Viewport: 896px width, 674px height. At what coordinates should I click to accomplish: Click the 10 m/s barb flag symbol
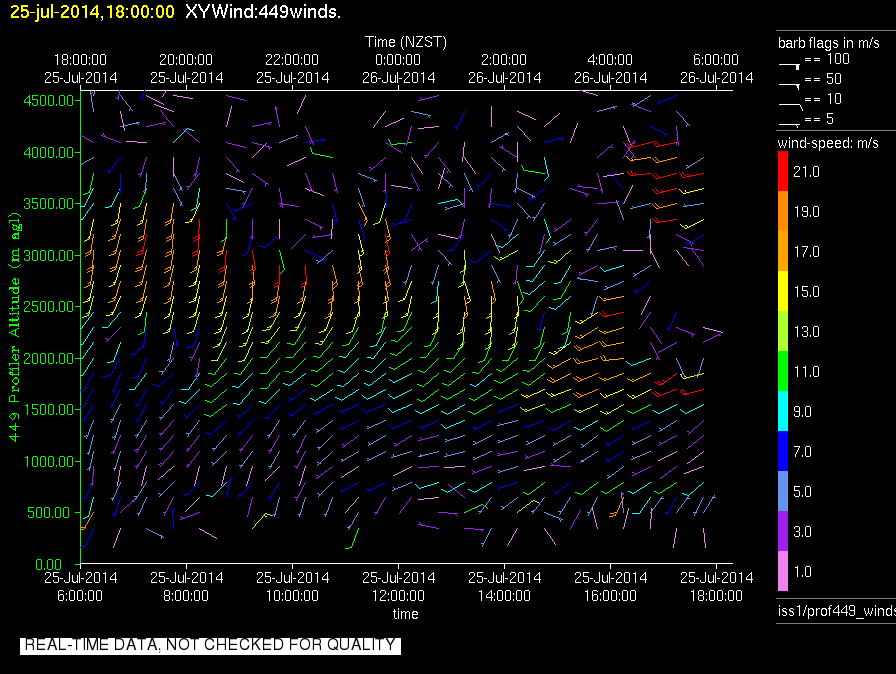pos(791,106)
